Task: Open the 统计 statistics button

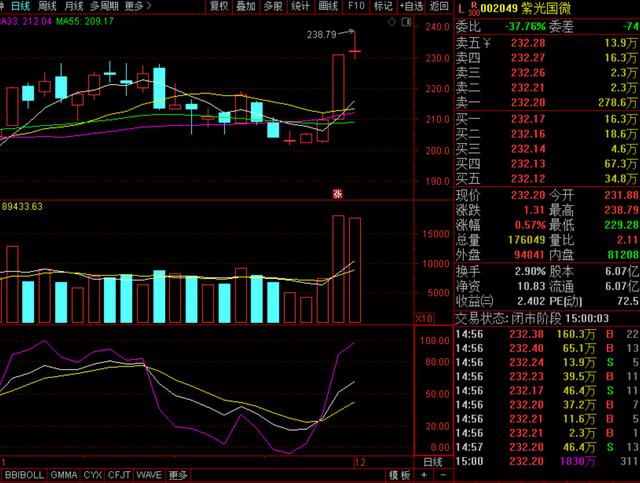Action: pos(300,6)
